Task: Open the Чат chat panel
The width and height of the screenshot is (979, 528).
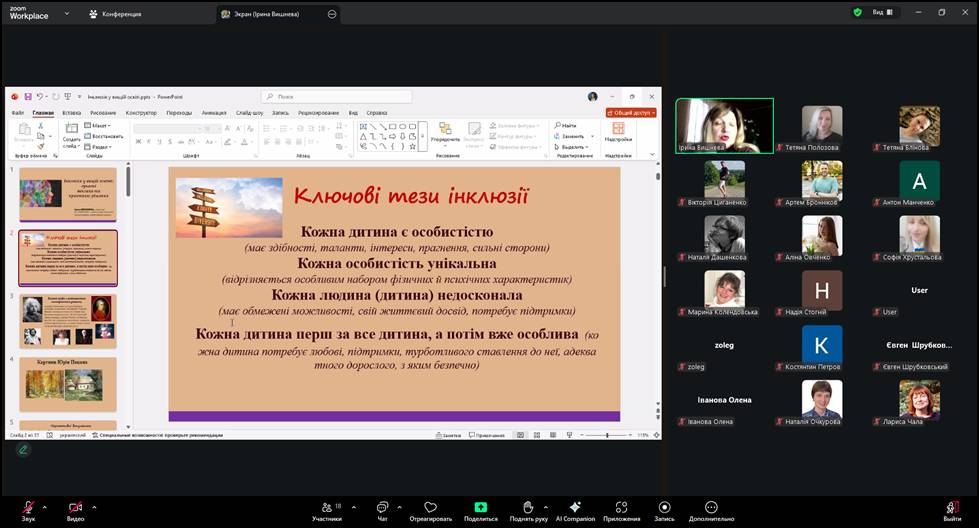Action: pyautogui.click(x=382, y=508)
